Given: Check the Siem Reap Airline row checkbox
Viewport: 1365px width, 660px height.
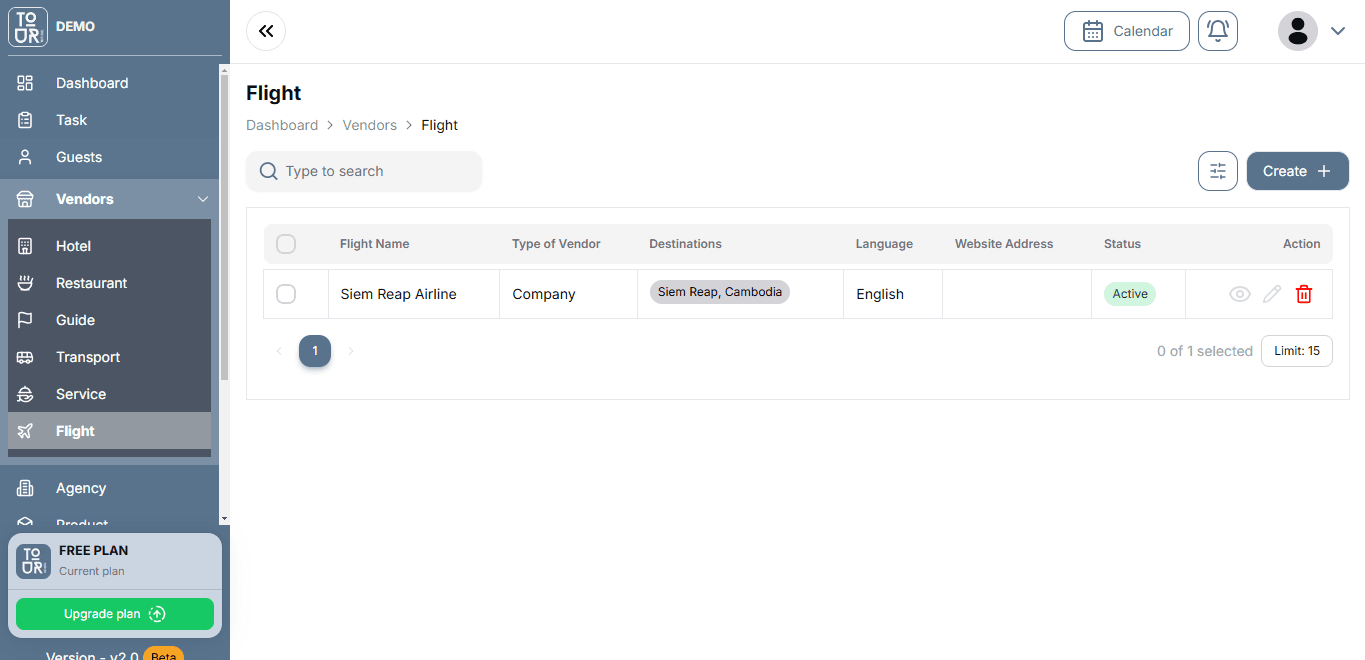Looking at the screenshot, I should 285,294.
